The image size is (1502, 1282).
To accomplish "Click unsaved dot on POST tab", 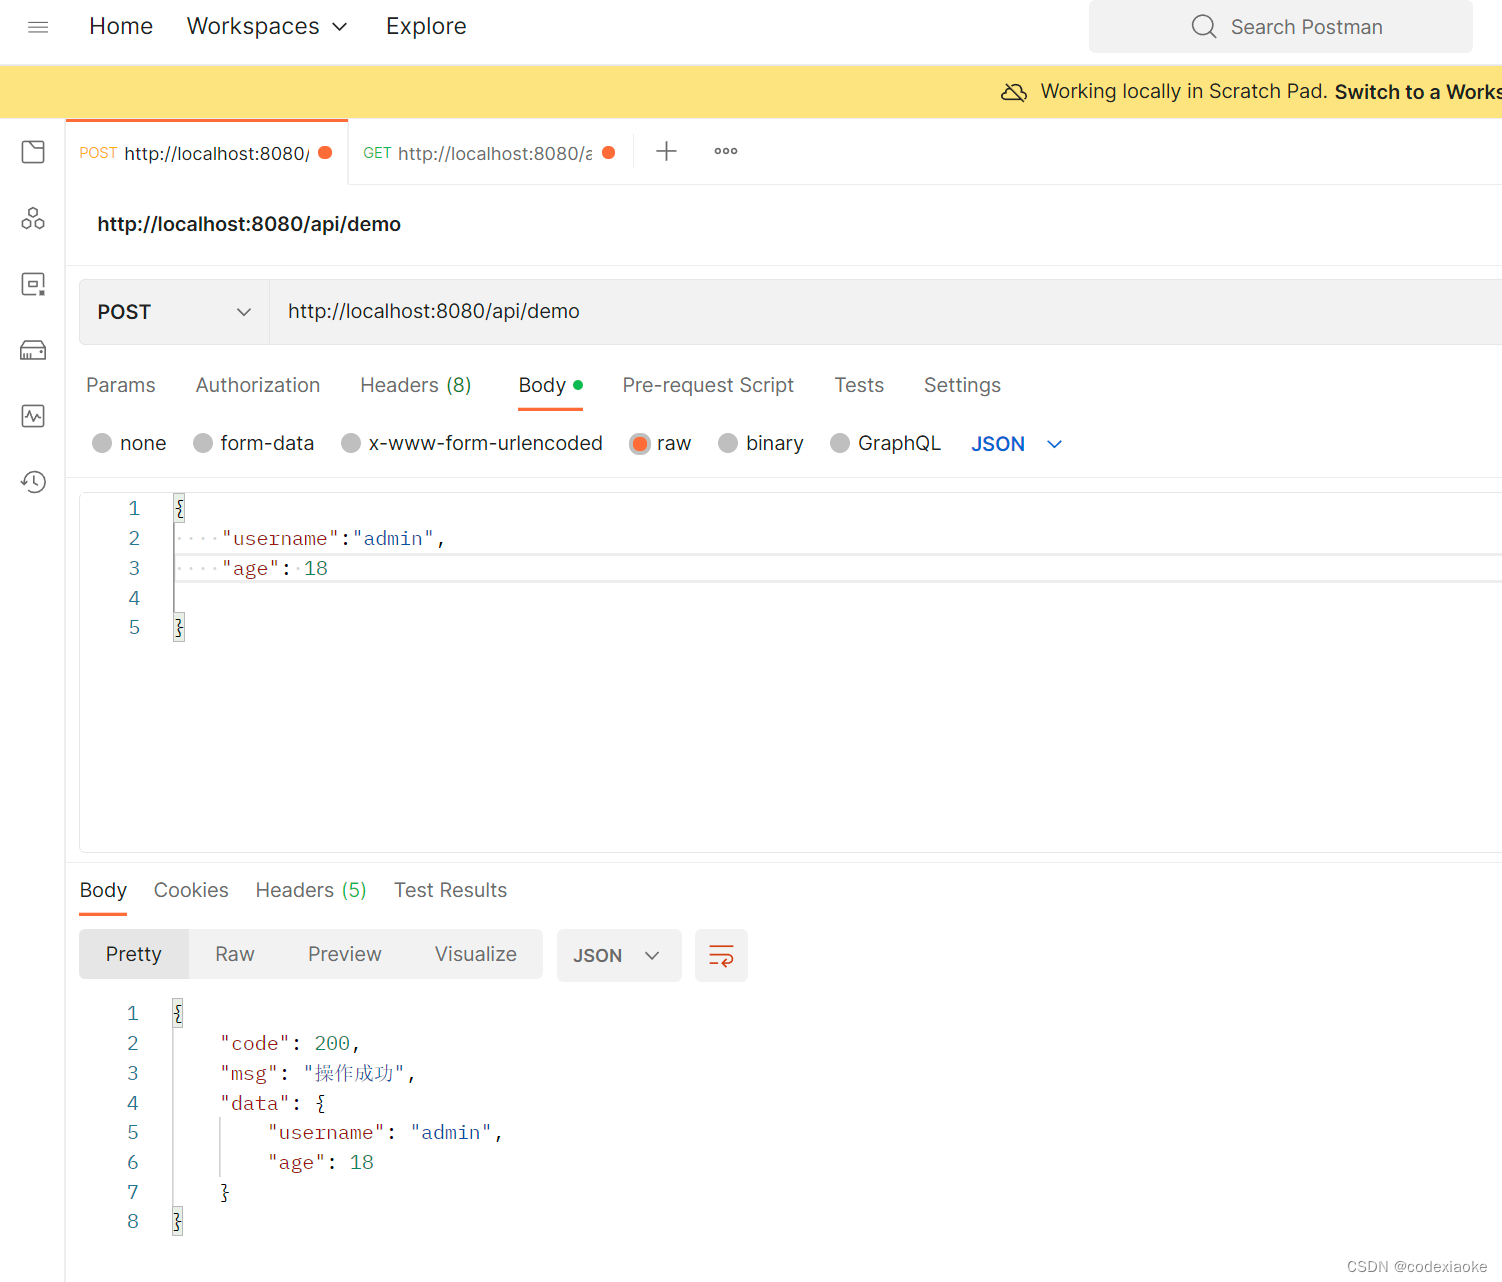I will pos(325,153).
